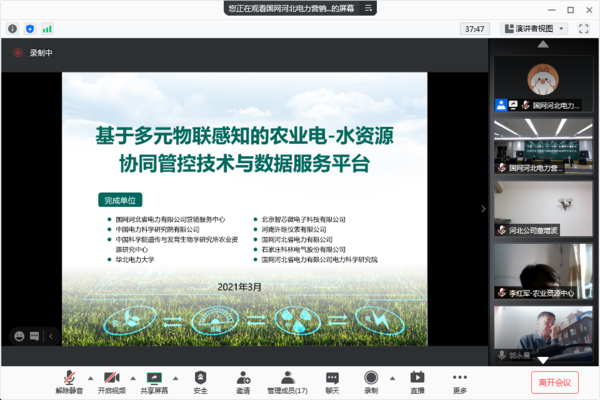The width and height of the screenshot is (600, 400).
Task: Open the 更多 more options menu
Action: (460, 379)
